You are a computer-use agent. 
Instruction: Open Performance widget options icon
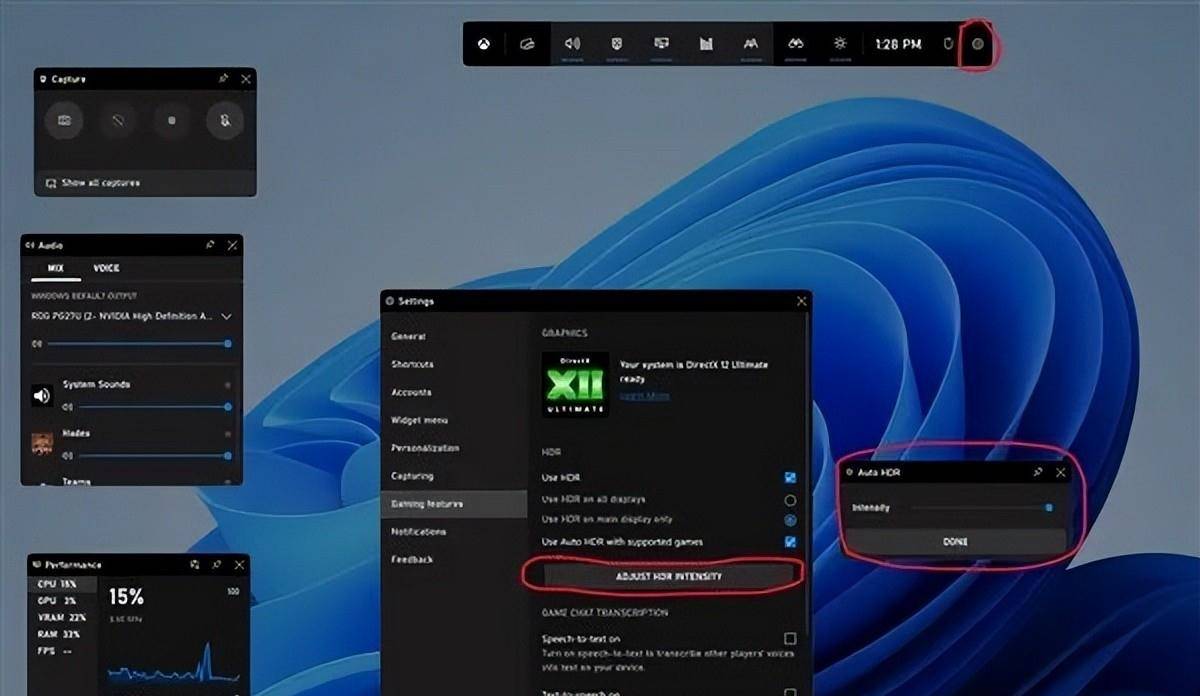tap(194, 565)
